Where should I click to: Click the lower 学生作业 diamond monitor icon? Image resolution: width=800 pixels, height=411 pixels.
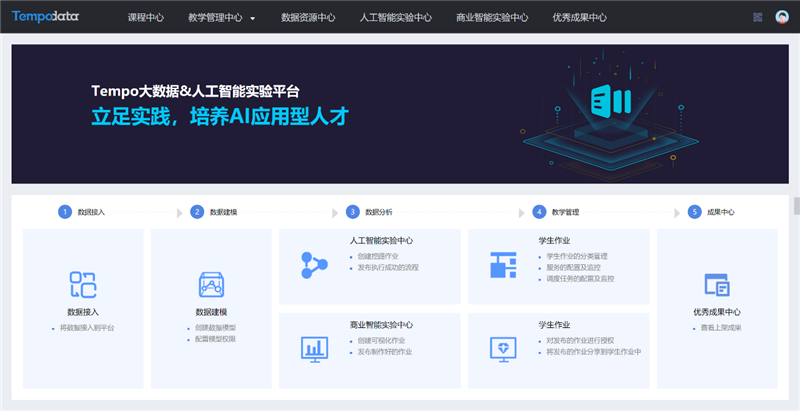coord(502,347)
